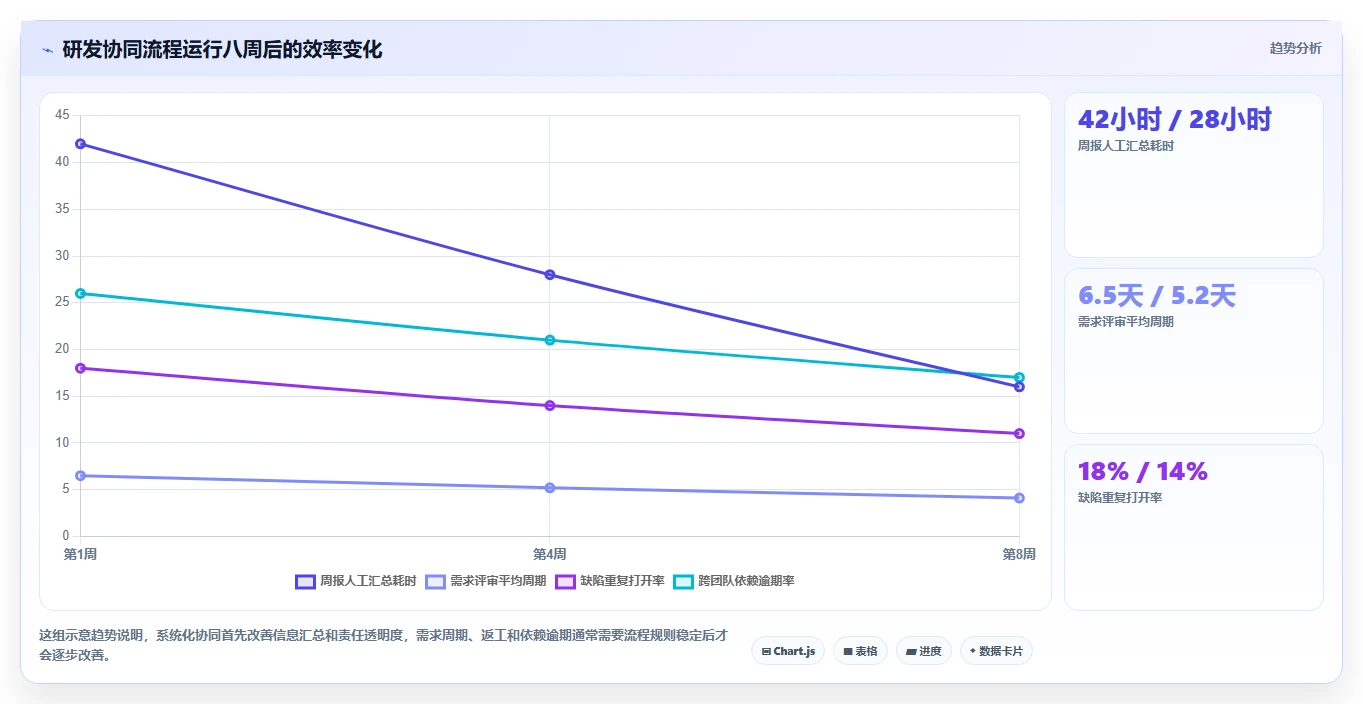Click the y-axis label 45

62,116
